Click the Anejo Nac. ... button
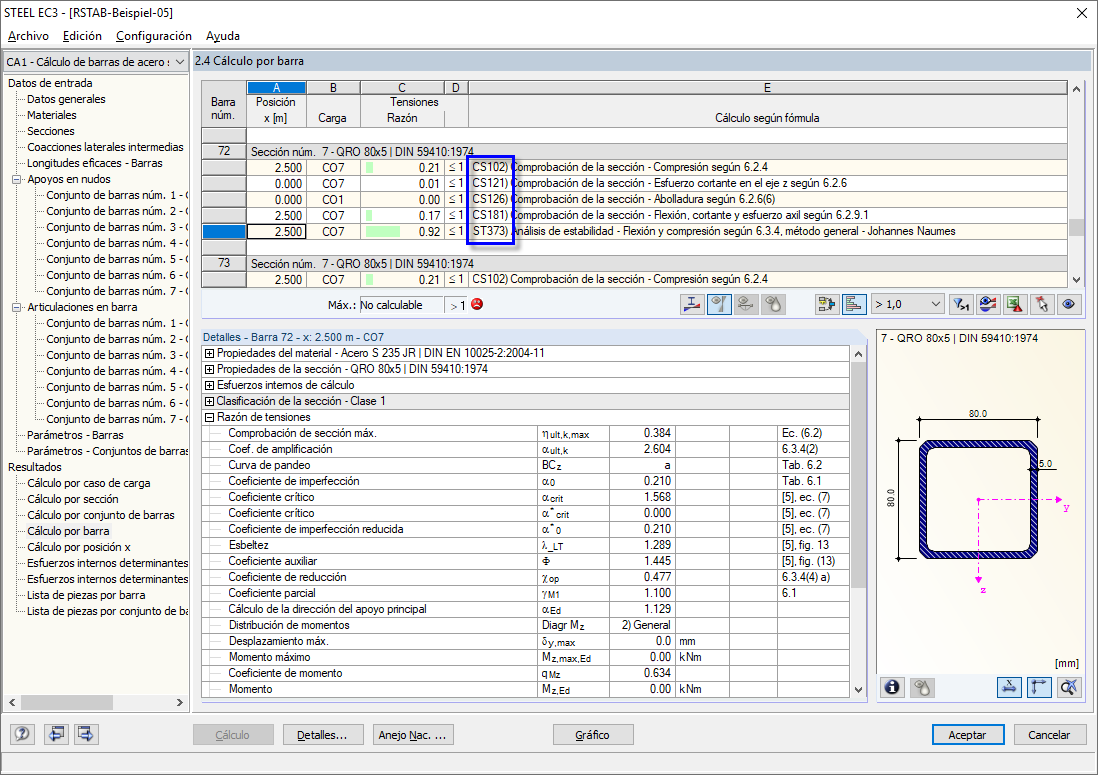 413,734
